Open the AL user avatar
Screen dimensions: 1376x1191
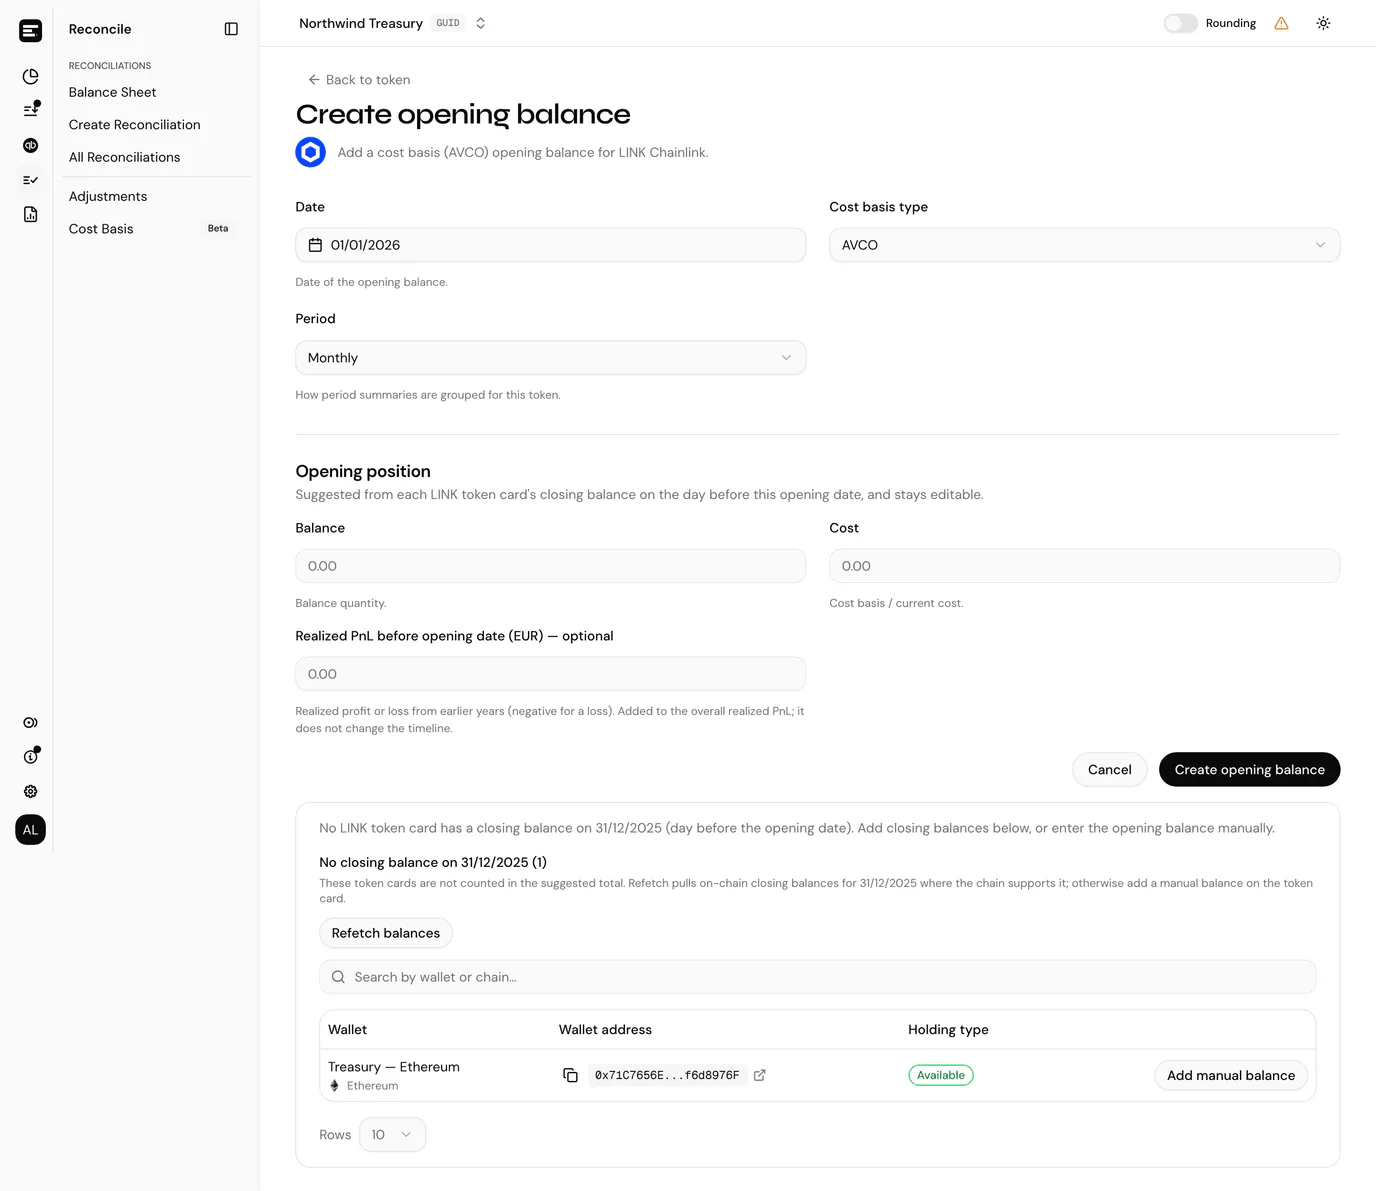(x=31, y=830)
